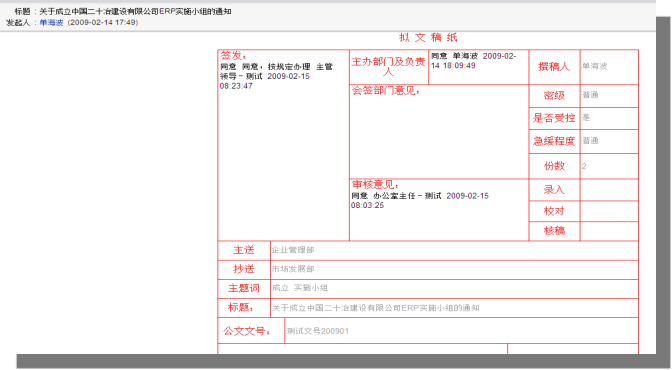
Task: Click the empty 校对 field
Action: pyautogui.click(x=609, y=211)
